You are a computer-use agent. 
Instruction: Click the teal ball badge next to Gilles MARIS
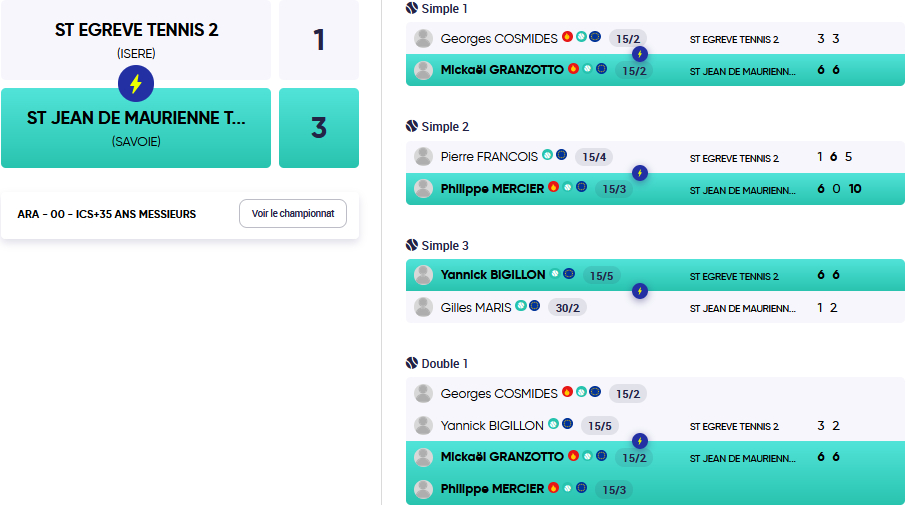click(521, 306)
